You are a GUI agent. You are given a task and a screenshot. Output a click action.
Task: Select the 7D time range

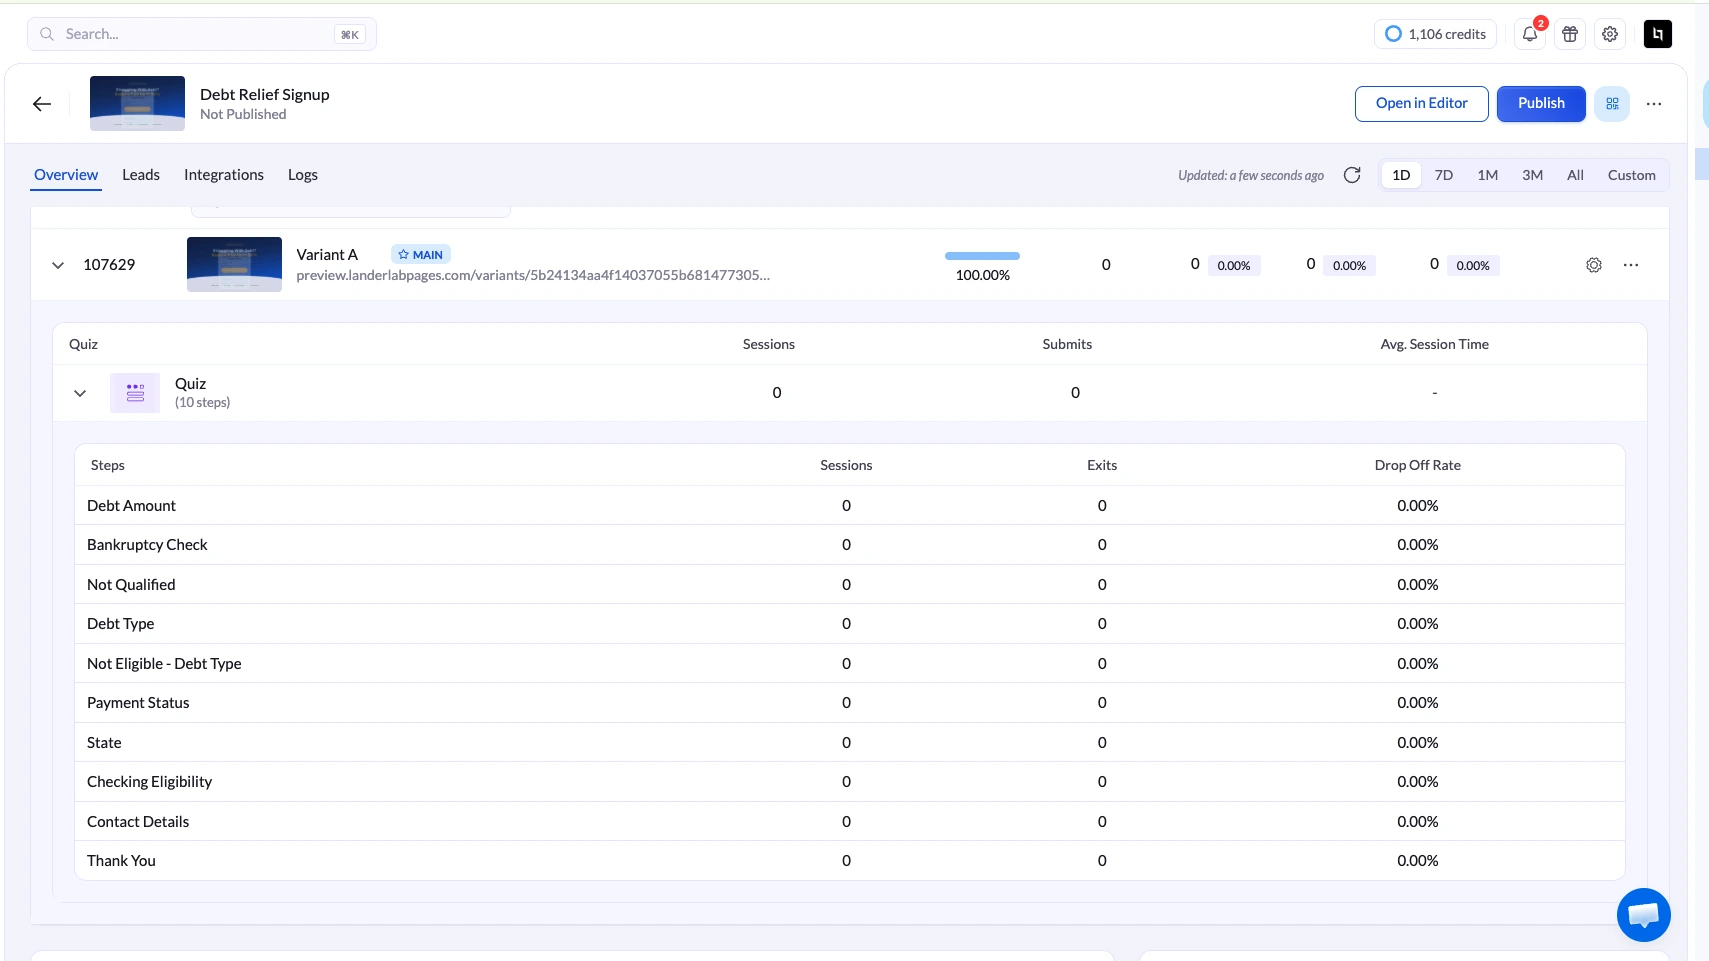tap(1444, 175)
